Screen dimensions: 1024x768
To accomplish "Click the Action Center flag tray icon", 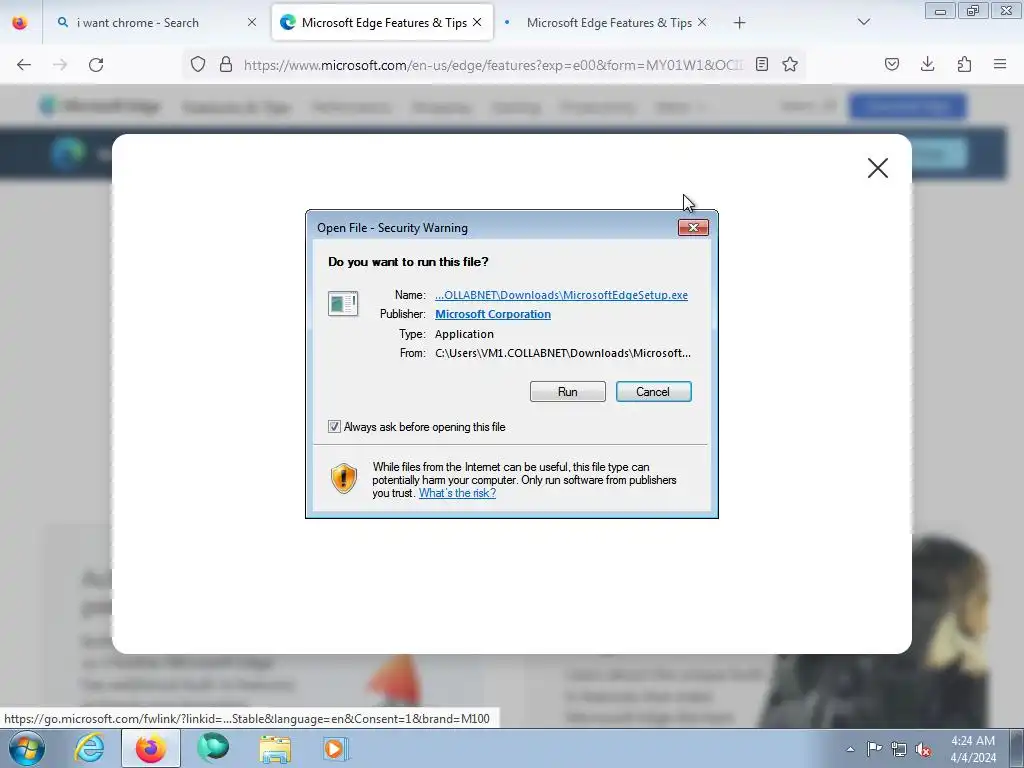I will point(874,749).
